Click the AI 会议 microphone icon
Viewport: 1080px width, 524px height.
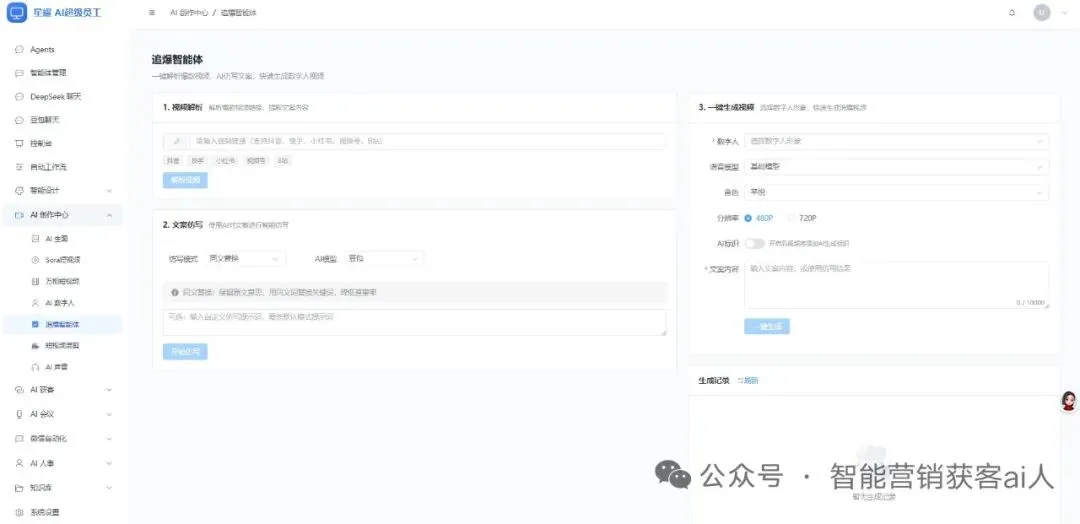point(19,414)
